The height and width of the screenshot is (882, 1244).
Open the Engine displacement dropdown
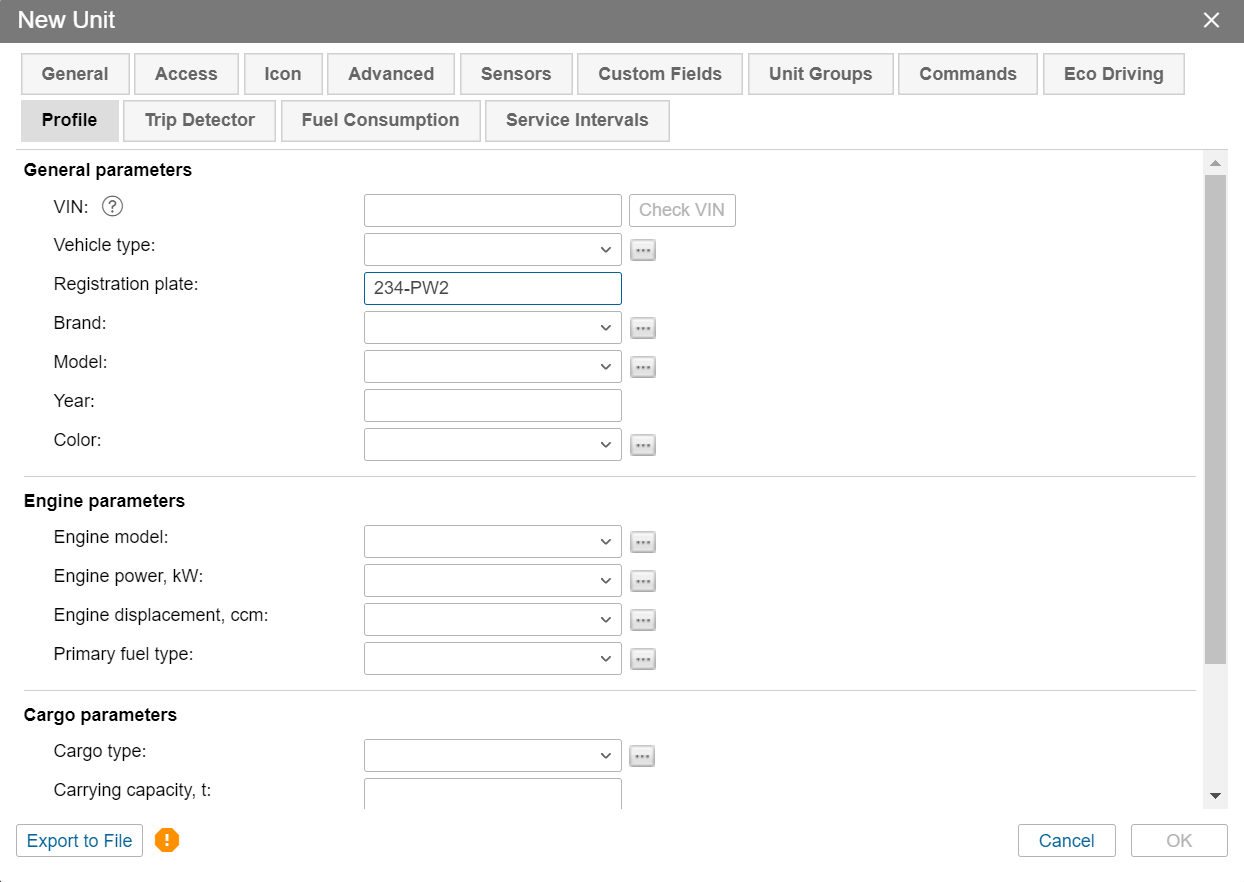click(493, 620)
